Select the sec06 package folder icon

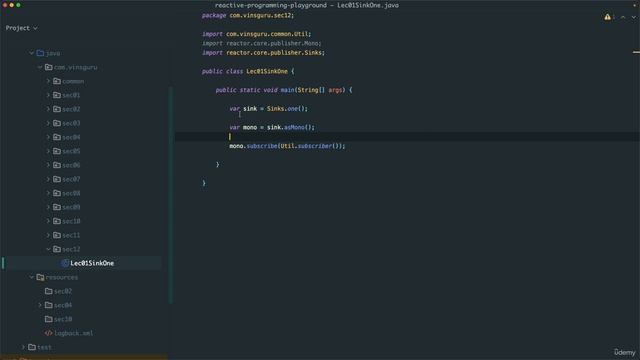pos(57,165)
